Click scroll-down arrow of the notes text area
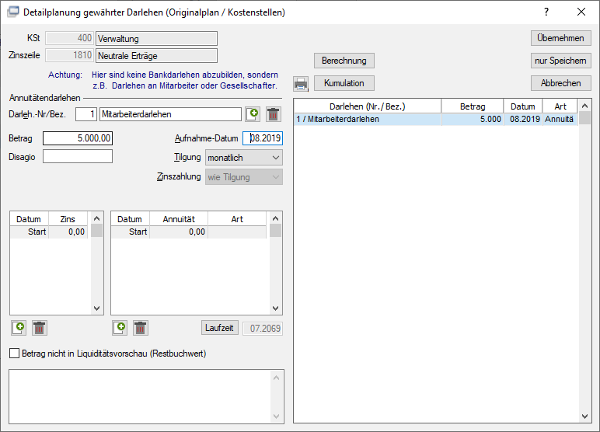Viewport: 600px width, 432px height. click(276, 416)
